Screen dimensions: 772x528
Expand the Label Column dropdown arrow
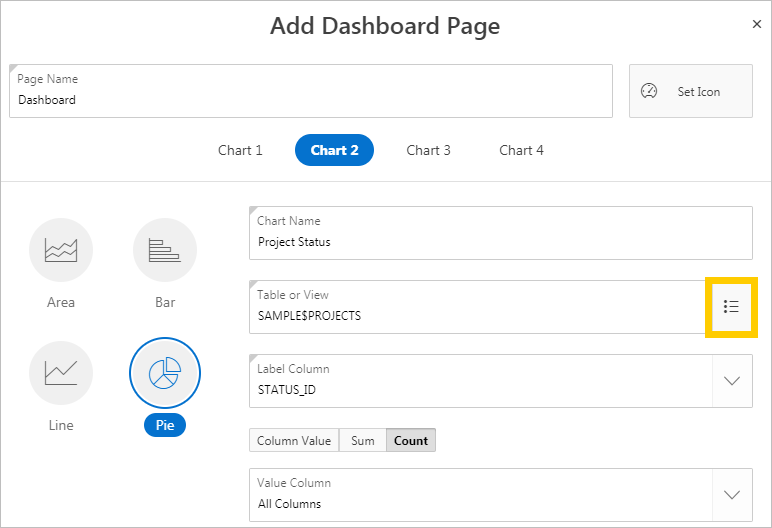732,381
